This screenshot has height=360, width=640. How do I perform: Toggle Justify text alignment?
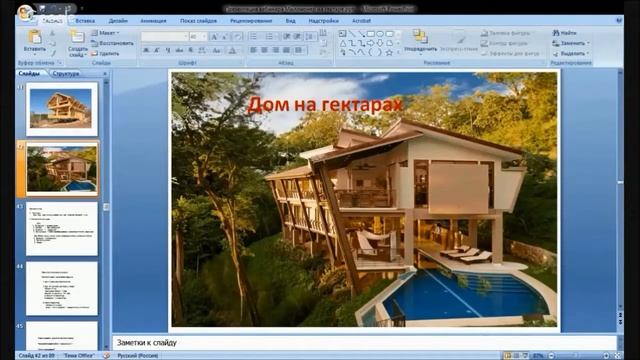[287, 50]
